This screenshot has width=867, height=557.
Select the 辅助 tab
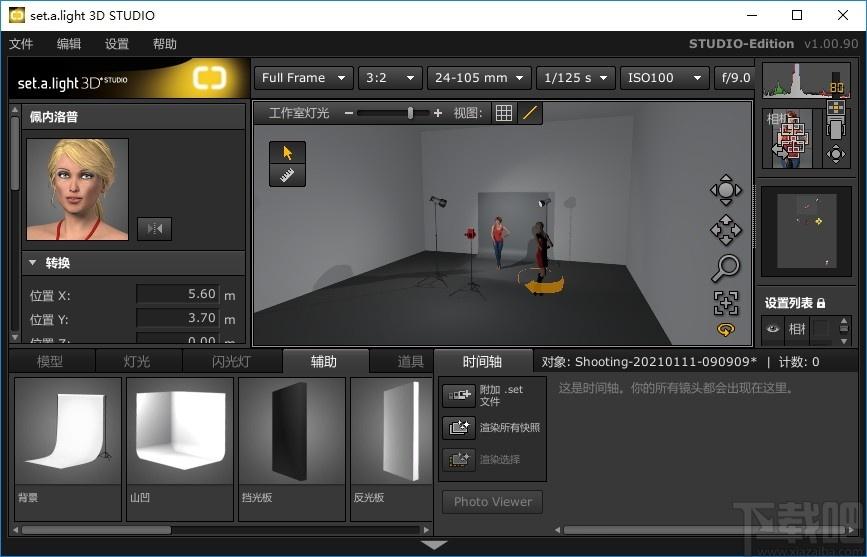coord(324,362)
